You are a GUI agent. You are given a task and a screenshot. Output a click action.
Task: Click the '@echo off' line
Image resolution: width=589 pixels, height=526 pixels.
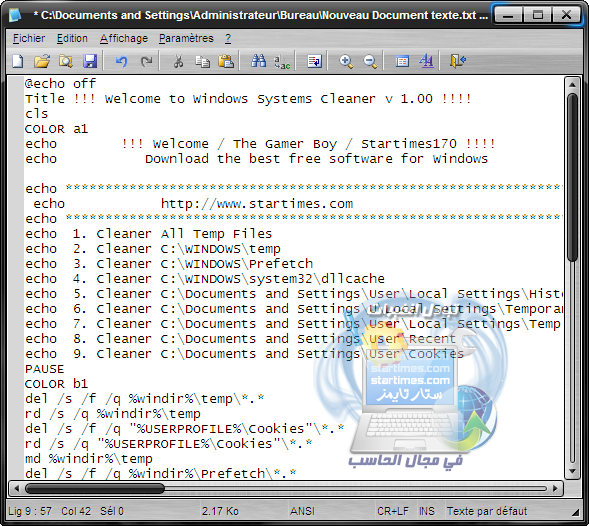point(60,83)
